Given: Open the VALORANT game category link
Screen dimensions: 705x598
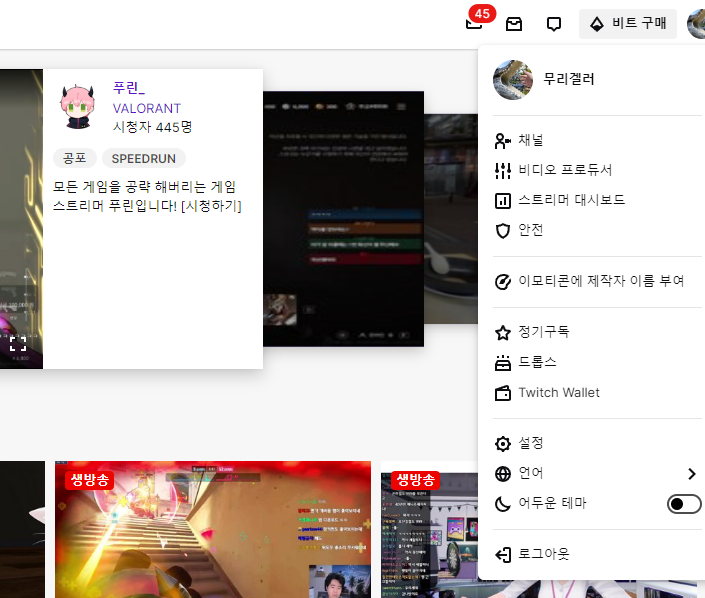Looking at the screenshot, I should click(x=147, y=108).
